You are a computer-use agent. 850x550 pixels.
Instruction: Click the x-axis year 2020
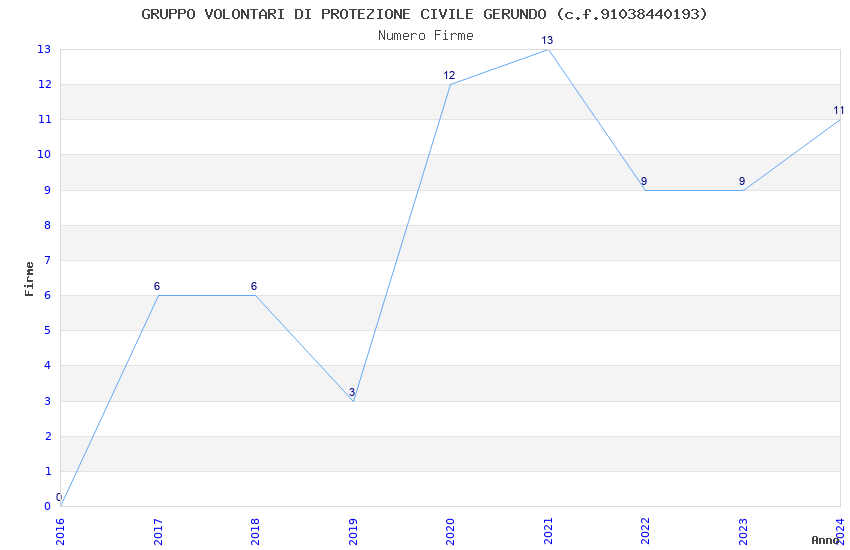tap(450, 532)
